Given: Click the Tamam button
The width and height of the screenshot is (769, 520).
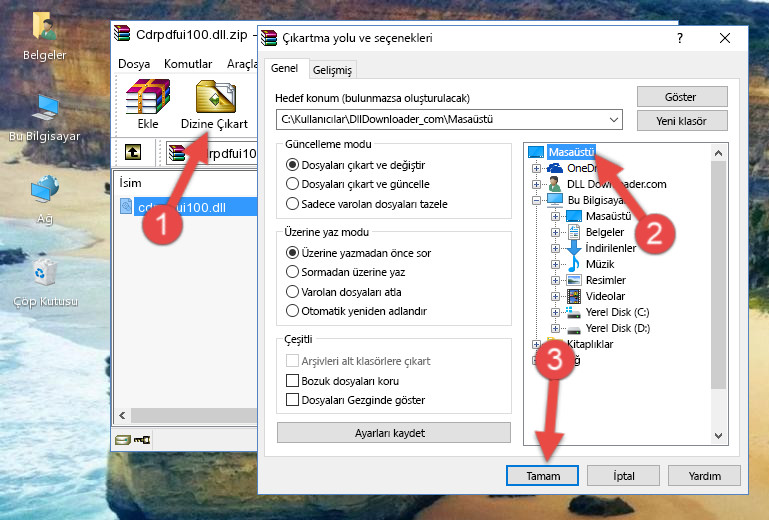Looking at the screenshot, I should click(542, 475).
